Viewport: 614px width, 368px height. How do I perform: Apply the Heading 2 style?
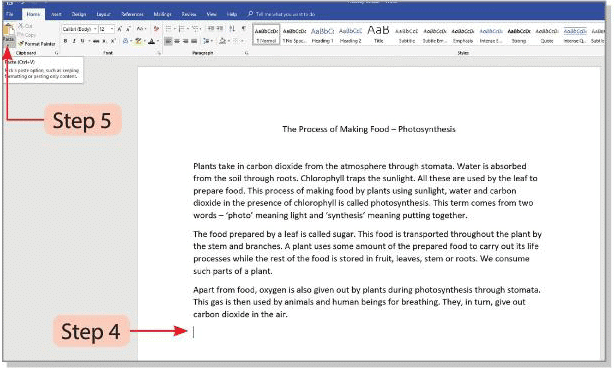[350, 34]
